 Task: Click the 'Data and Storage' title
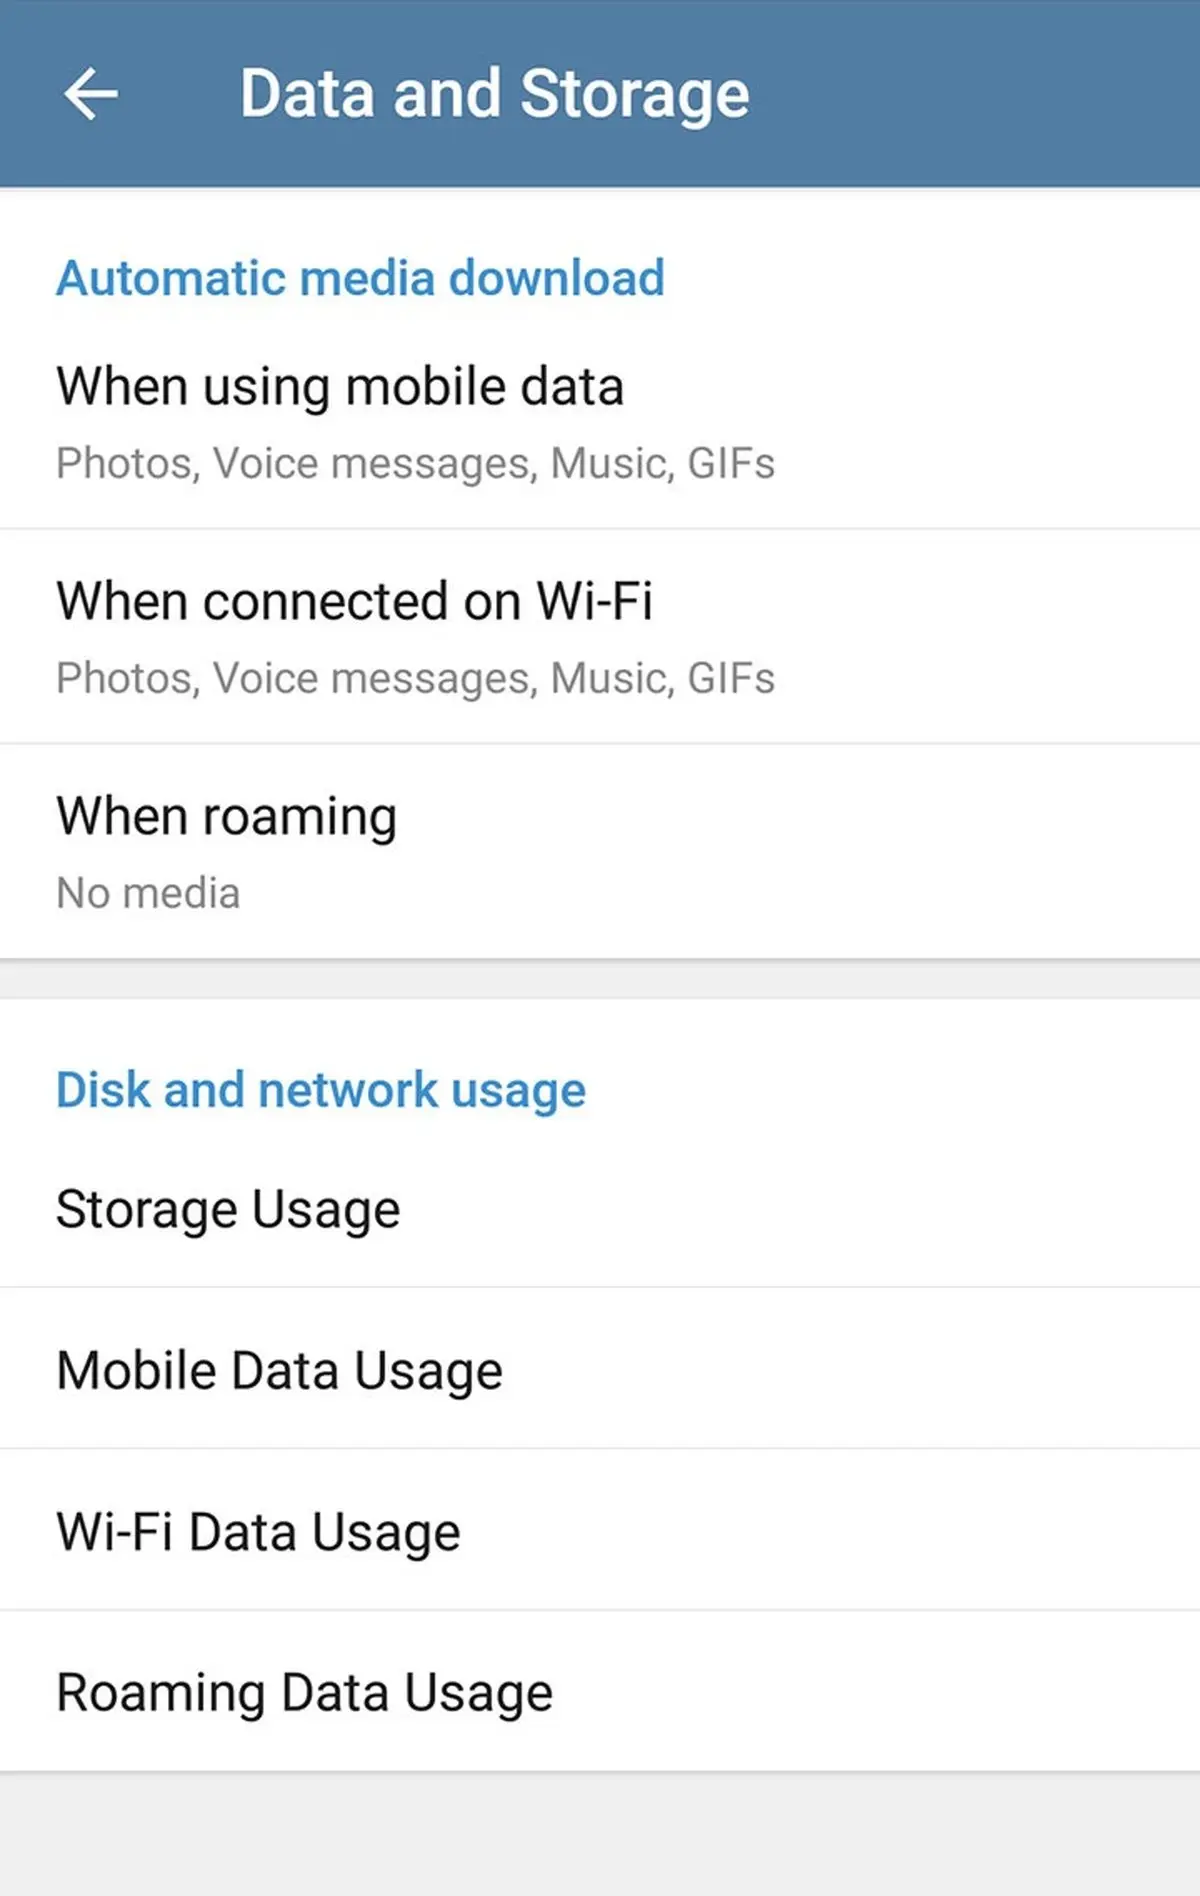tap(494, 94)
